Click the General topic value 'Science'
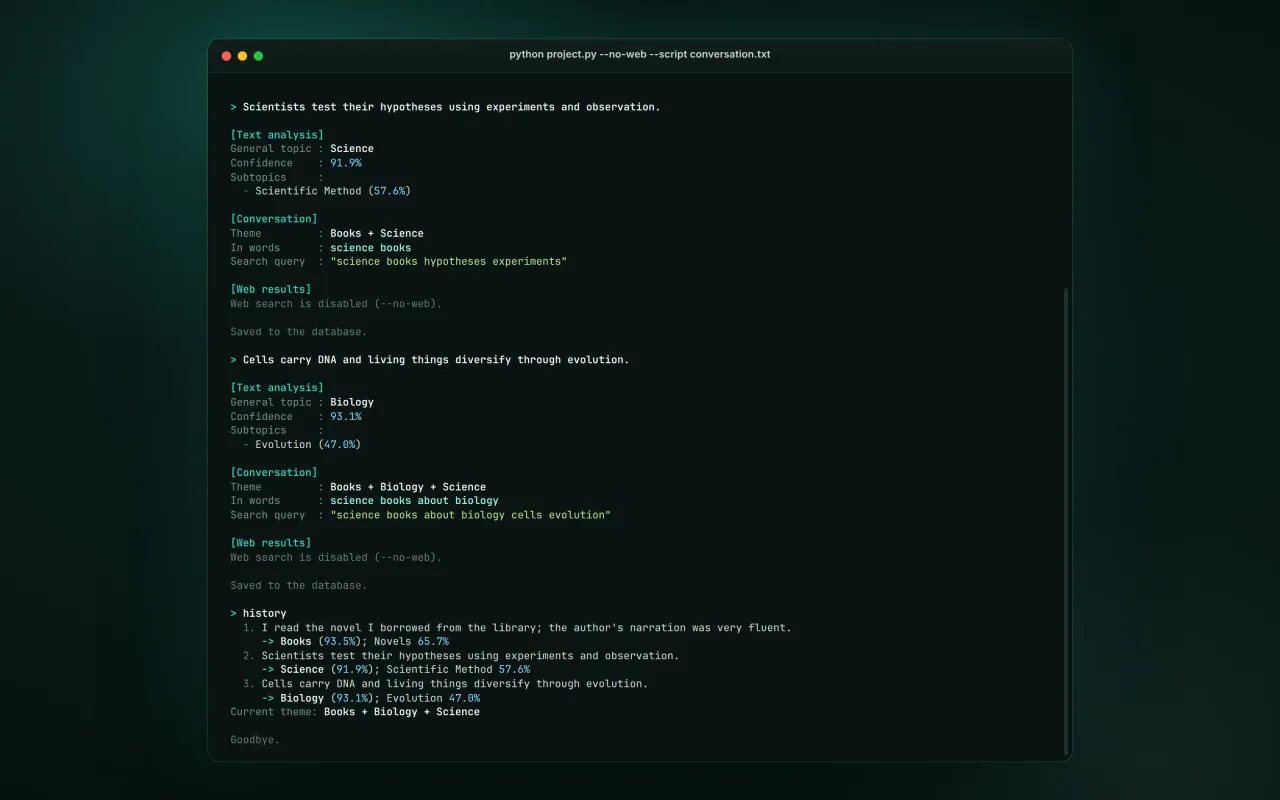The image size is (1280, 800). (352, 149)
